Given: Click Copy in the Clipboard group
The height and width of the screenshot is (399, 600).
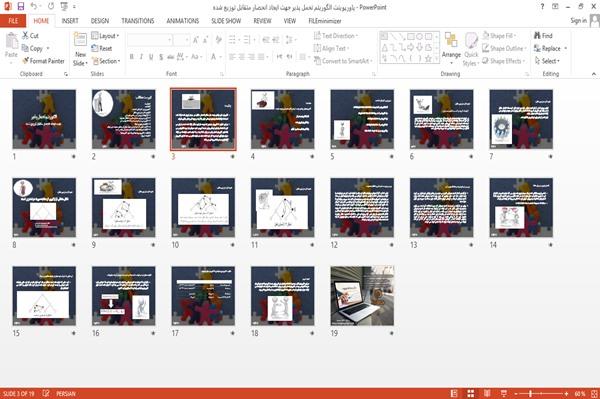Looking at the screenshot, I should tap(32, 48).
